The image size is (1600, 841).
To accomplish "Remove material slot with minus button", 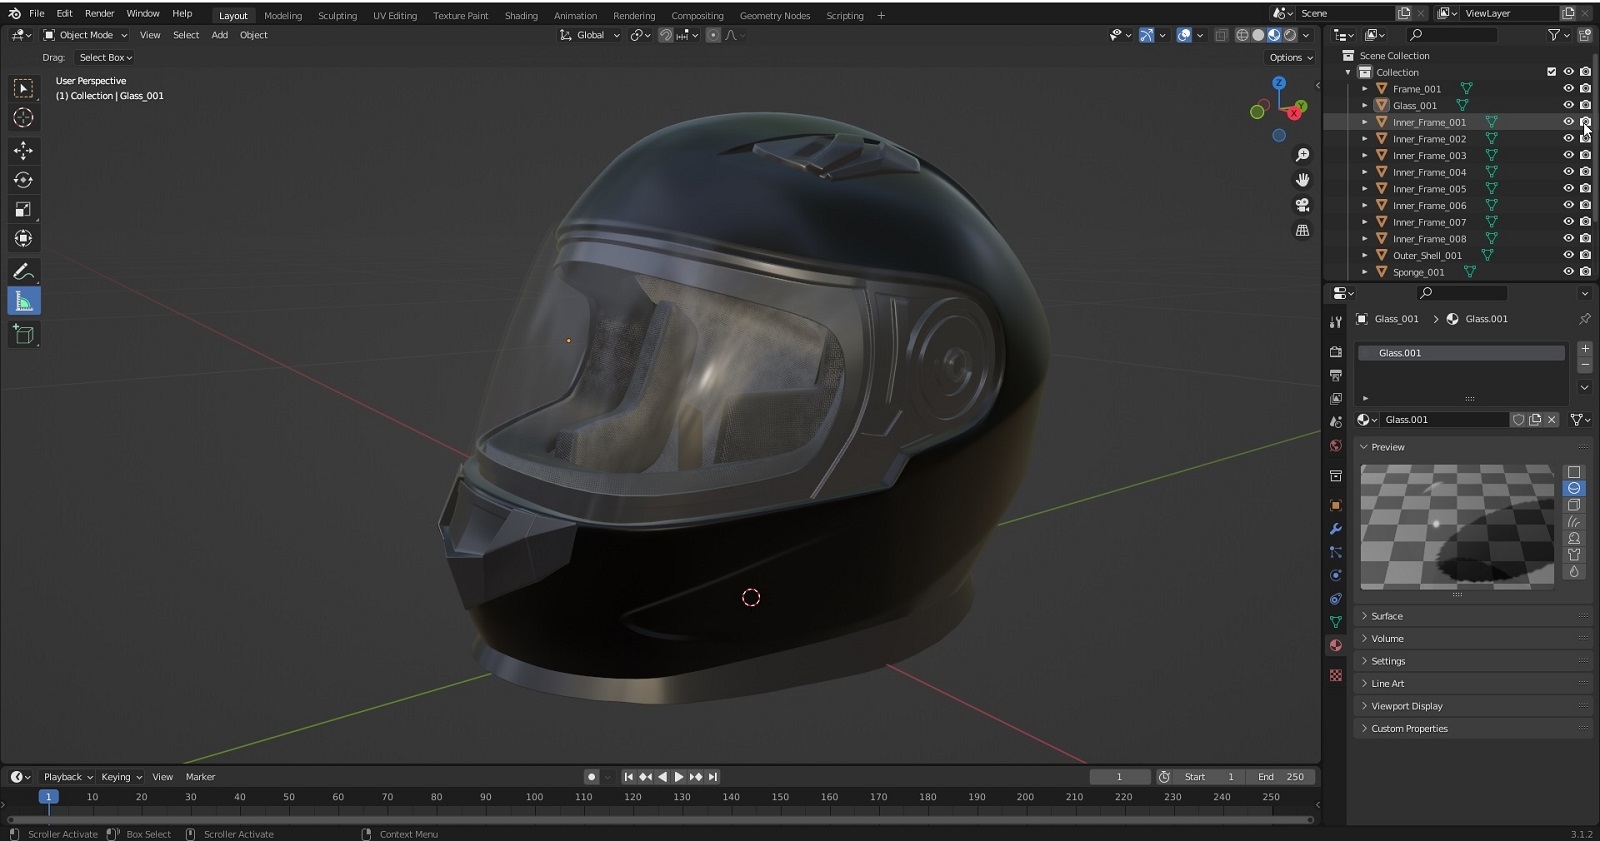I will [1584, 365].
